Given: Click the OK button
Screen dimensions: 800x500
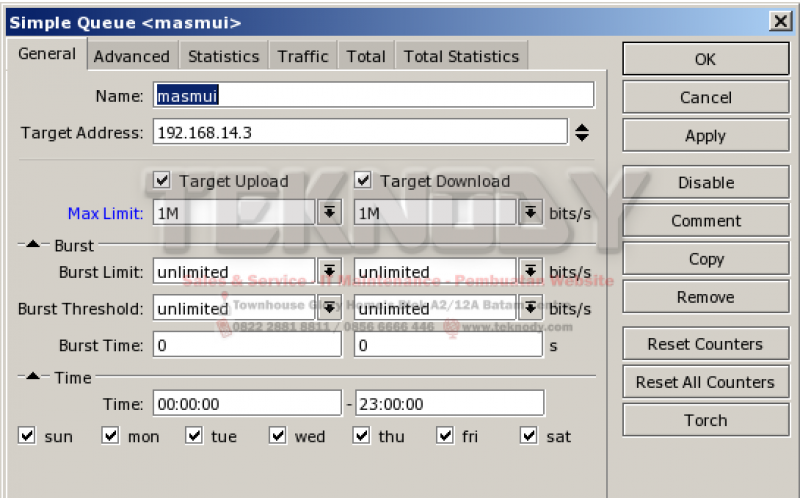Looking at the screenshot, I should (x=706, y=59).
